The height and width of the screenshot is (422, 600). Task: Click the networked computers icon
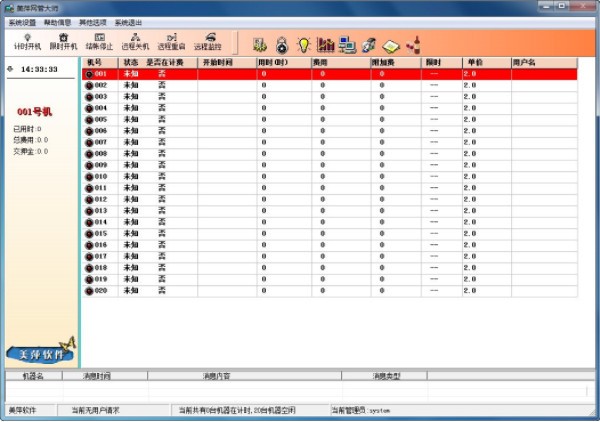click(347, 45)
